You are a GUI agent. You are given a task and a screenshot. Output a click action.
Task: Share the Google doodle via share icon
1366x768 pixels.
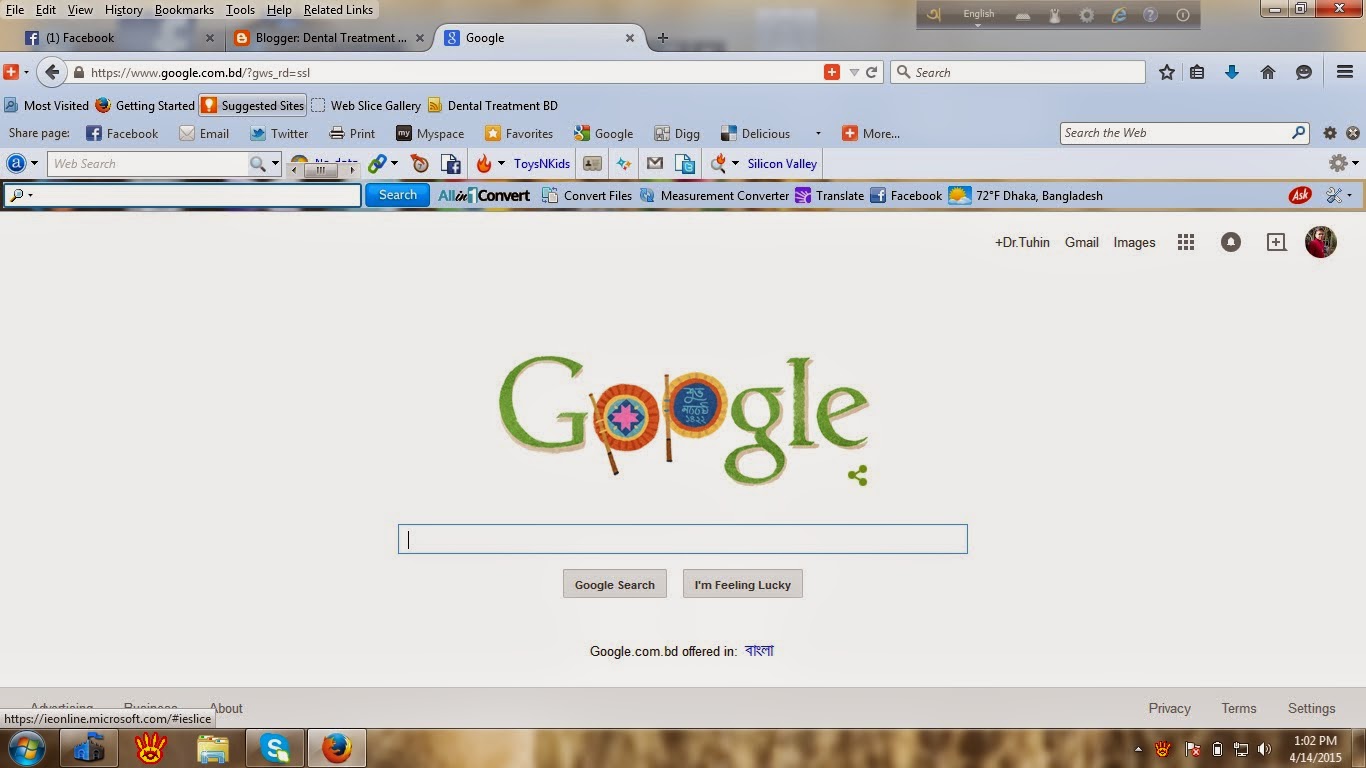click(857, 476)
